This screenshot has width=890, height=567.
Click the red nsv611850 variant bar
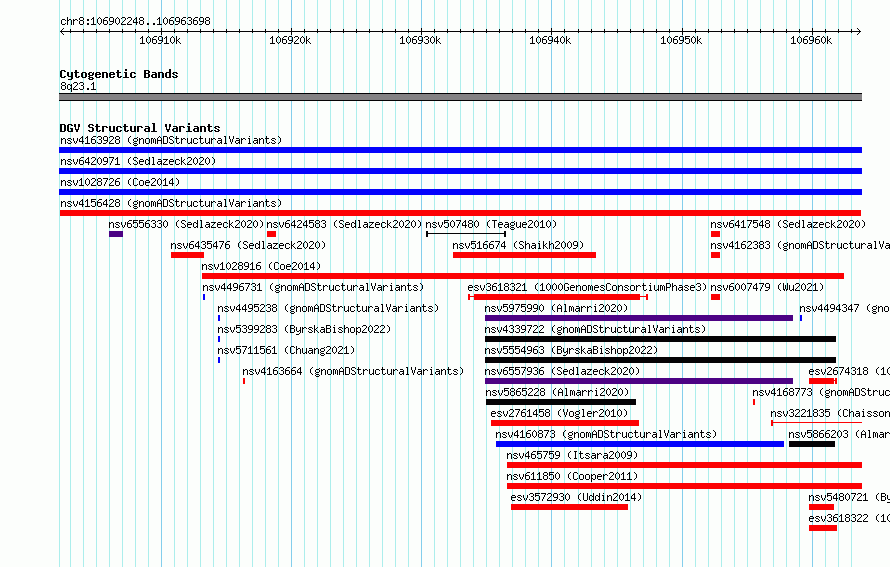tap(685, 486)
